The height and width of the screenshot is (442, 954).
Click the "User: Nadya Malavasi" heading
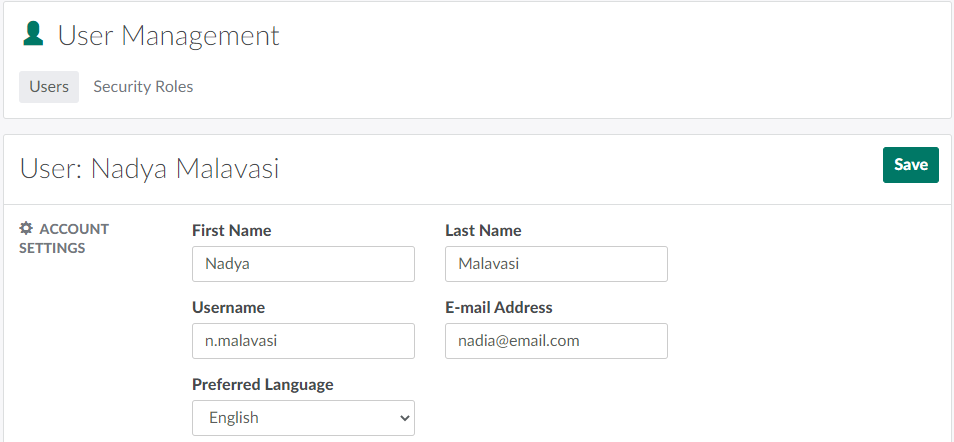150,169
